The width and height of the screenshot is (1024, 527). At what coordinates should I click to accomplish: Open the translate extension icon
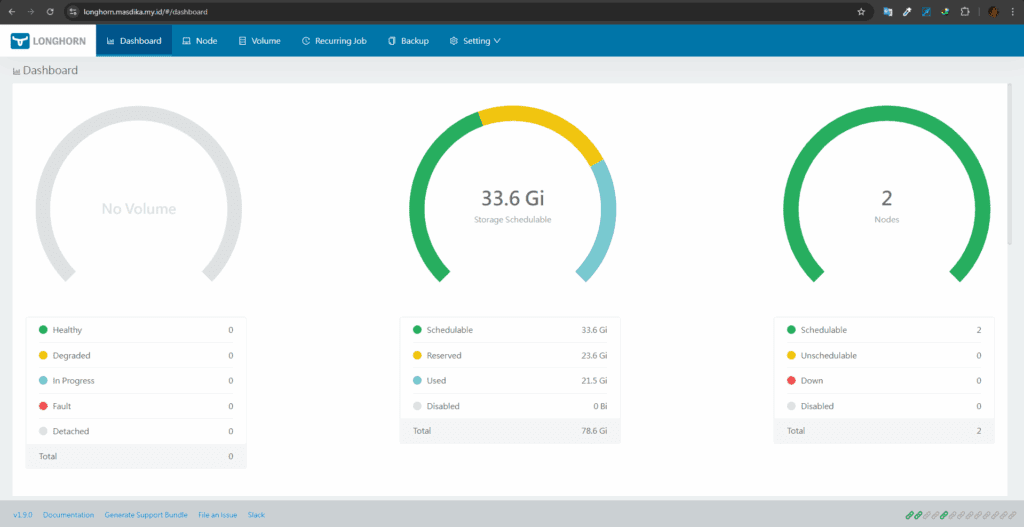[x=888, y=12]
